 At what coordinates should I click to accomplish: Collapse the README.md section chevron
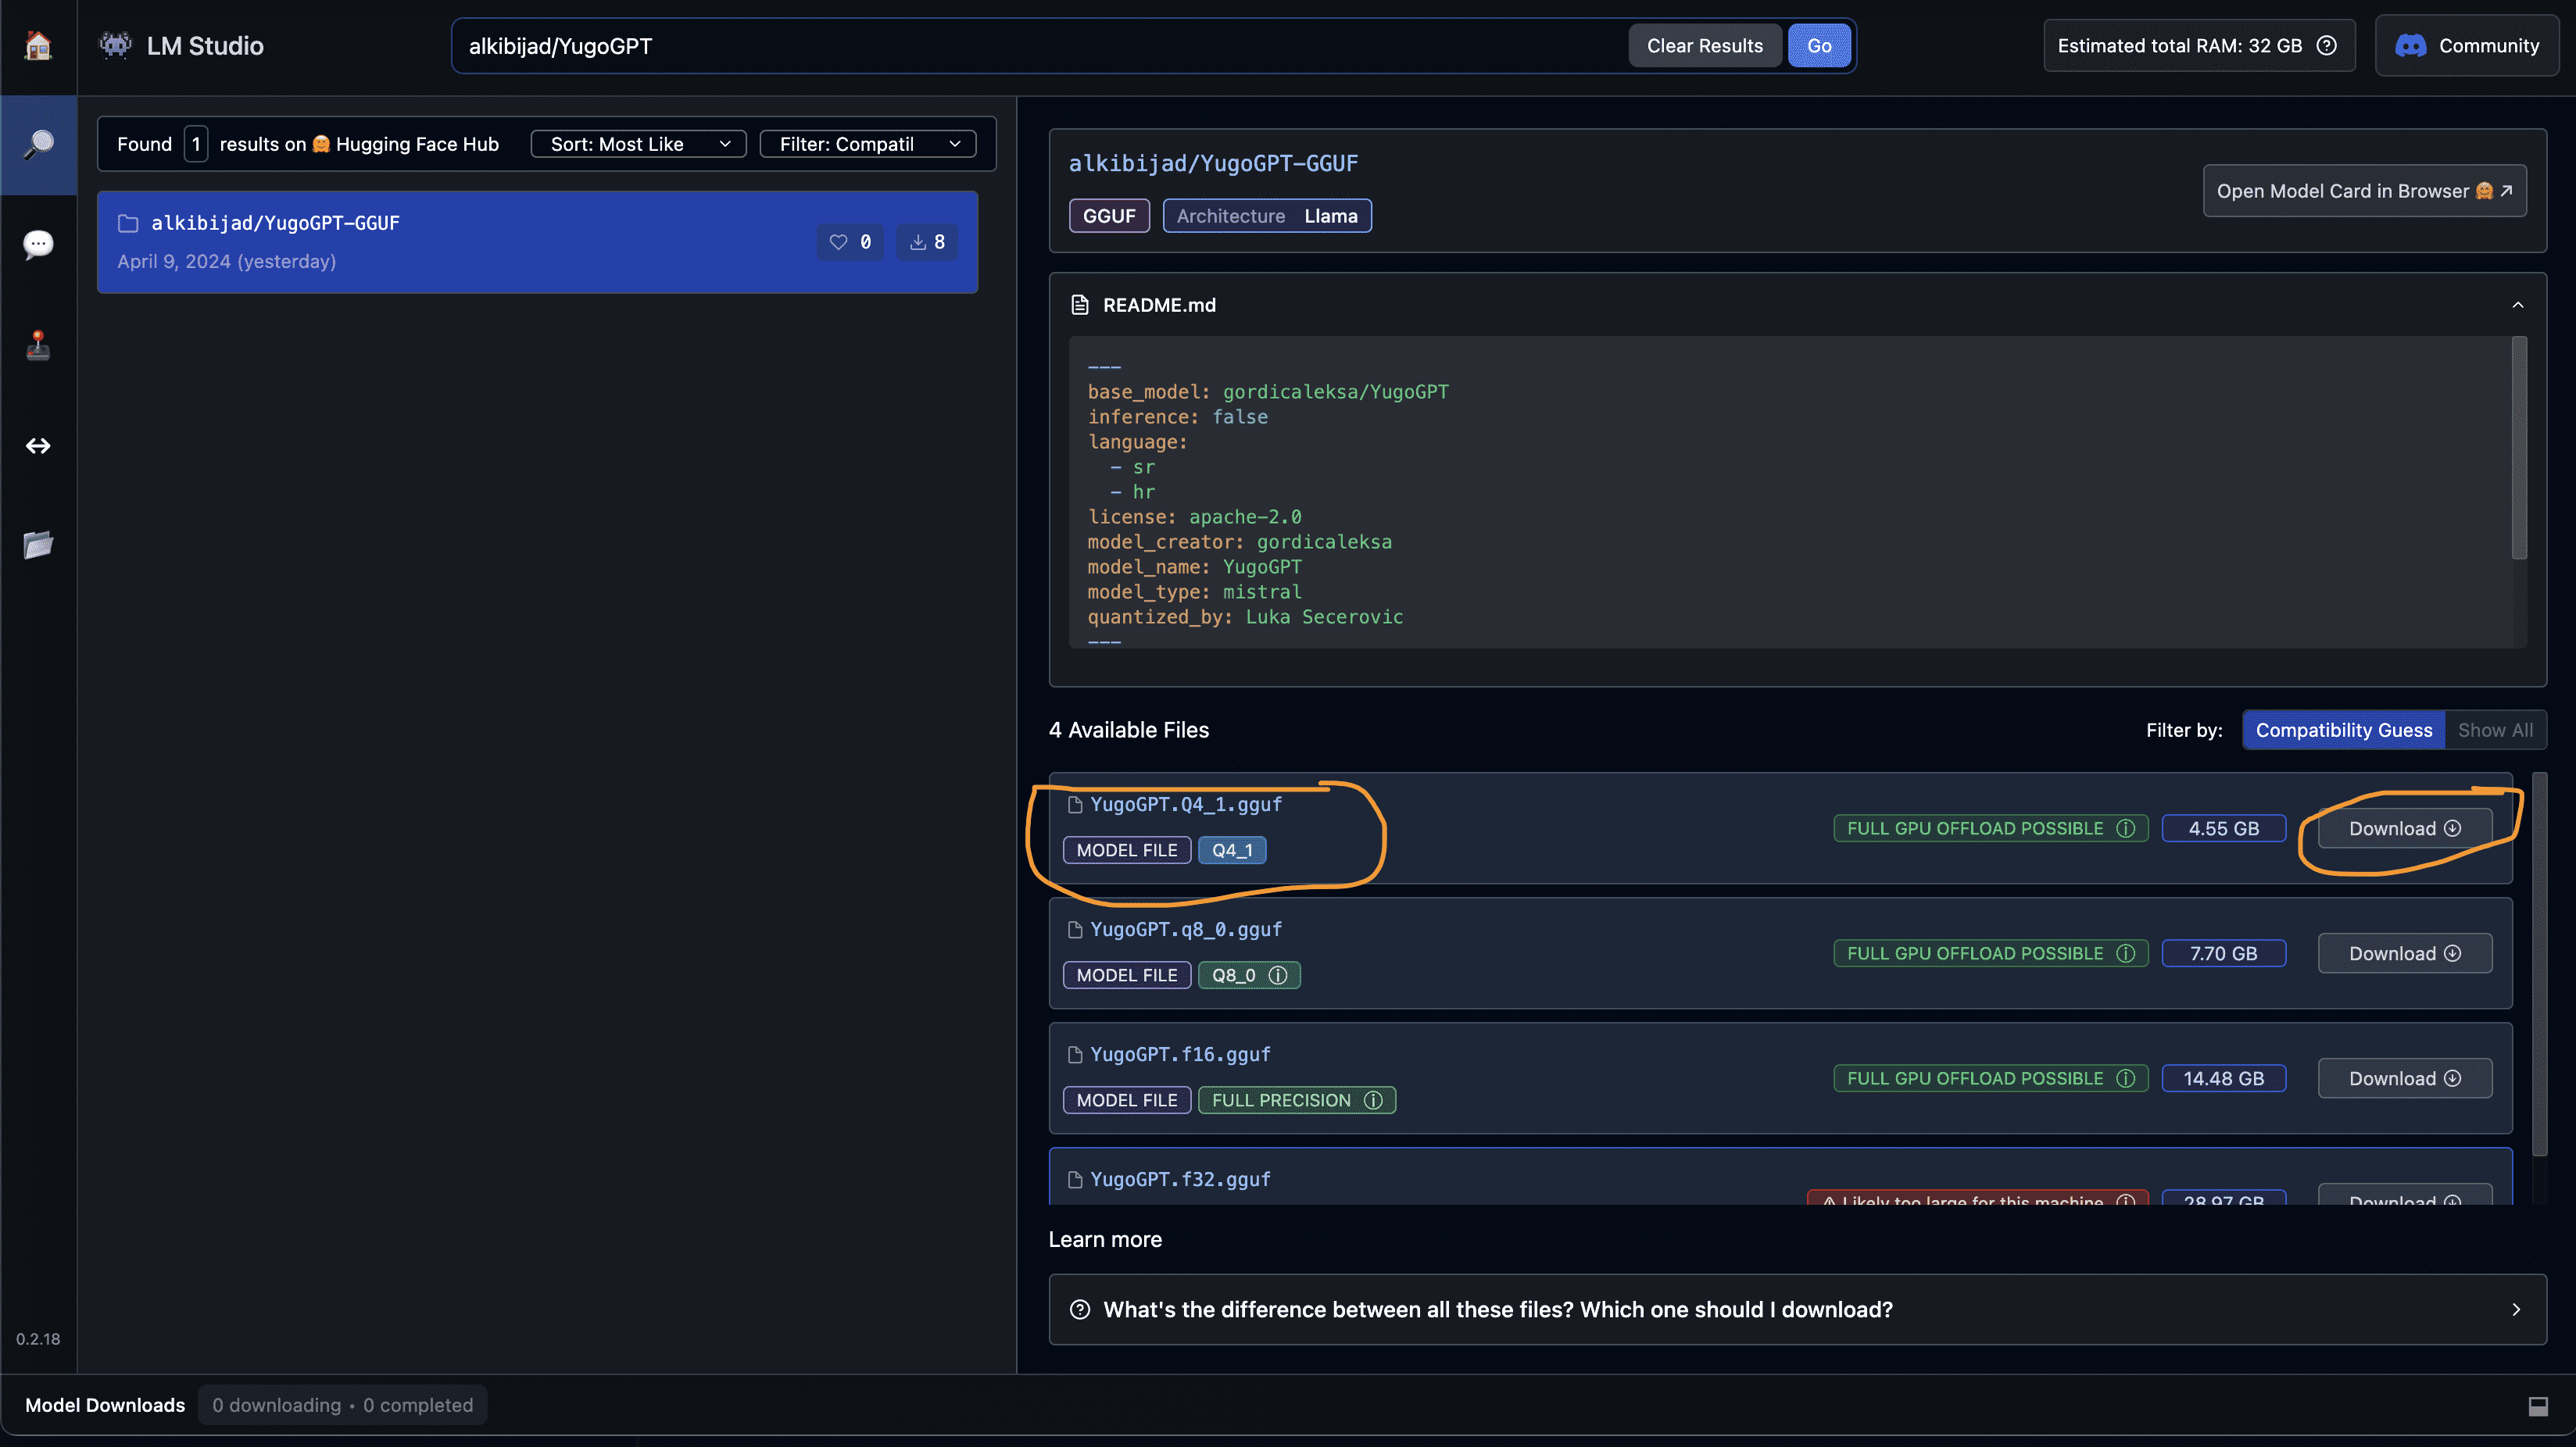[2517, 305]
